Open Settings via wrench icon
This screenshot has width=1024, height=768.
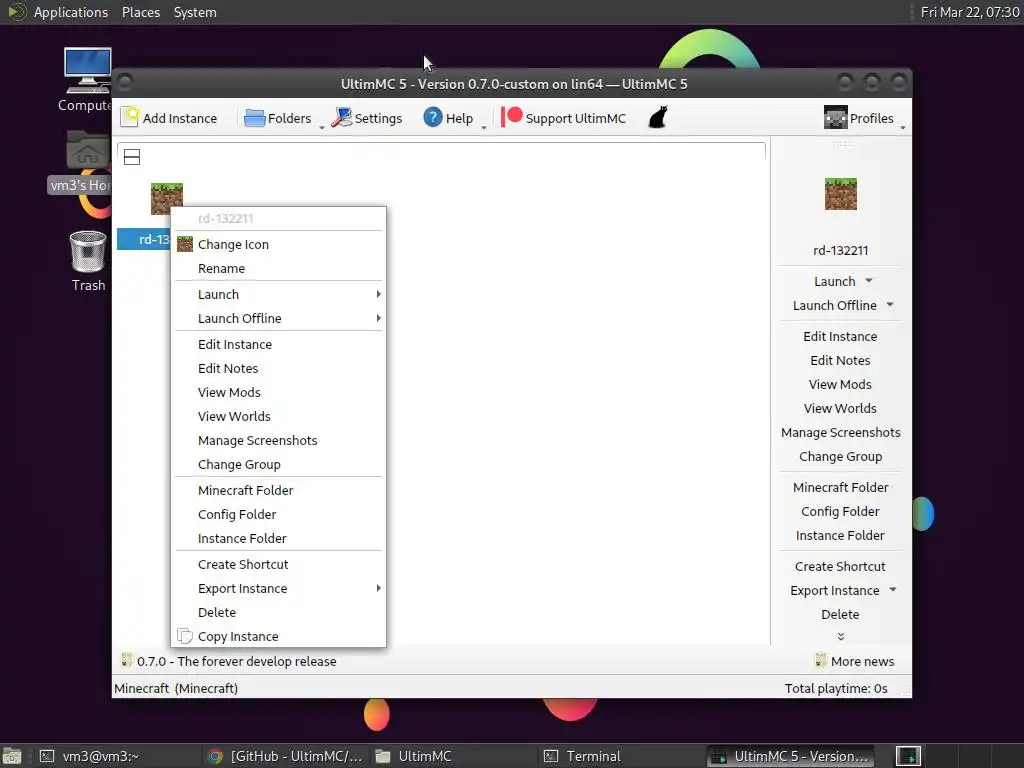(342, 118)
